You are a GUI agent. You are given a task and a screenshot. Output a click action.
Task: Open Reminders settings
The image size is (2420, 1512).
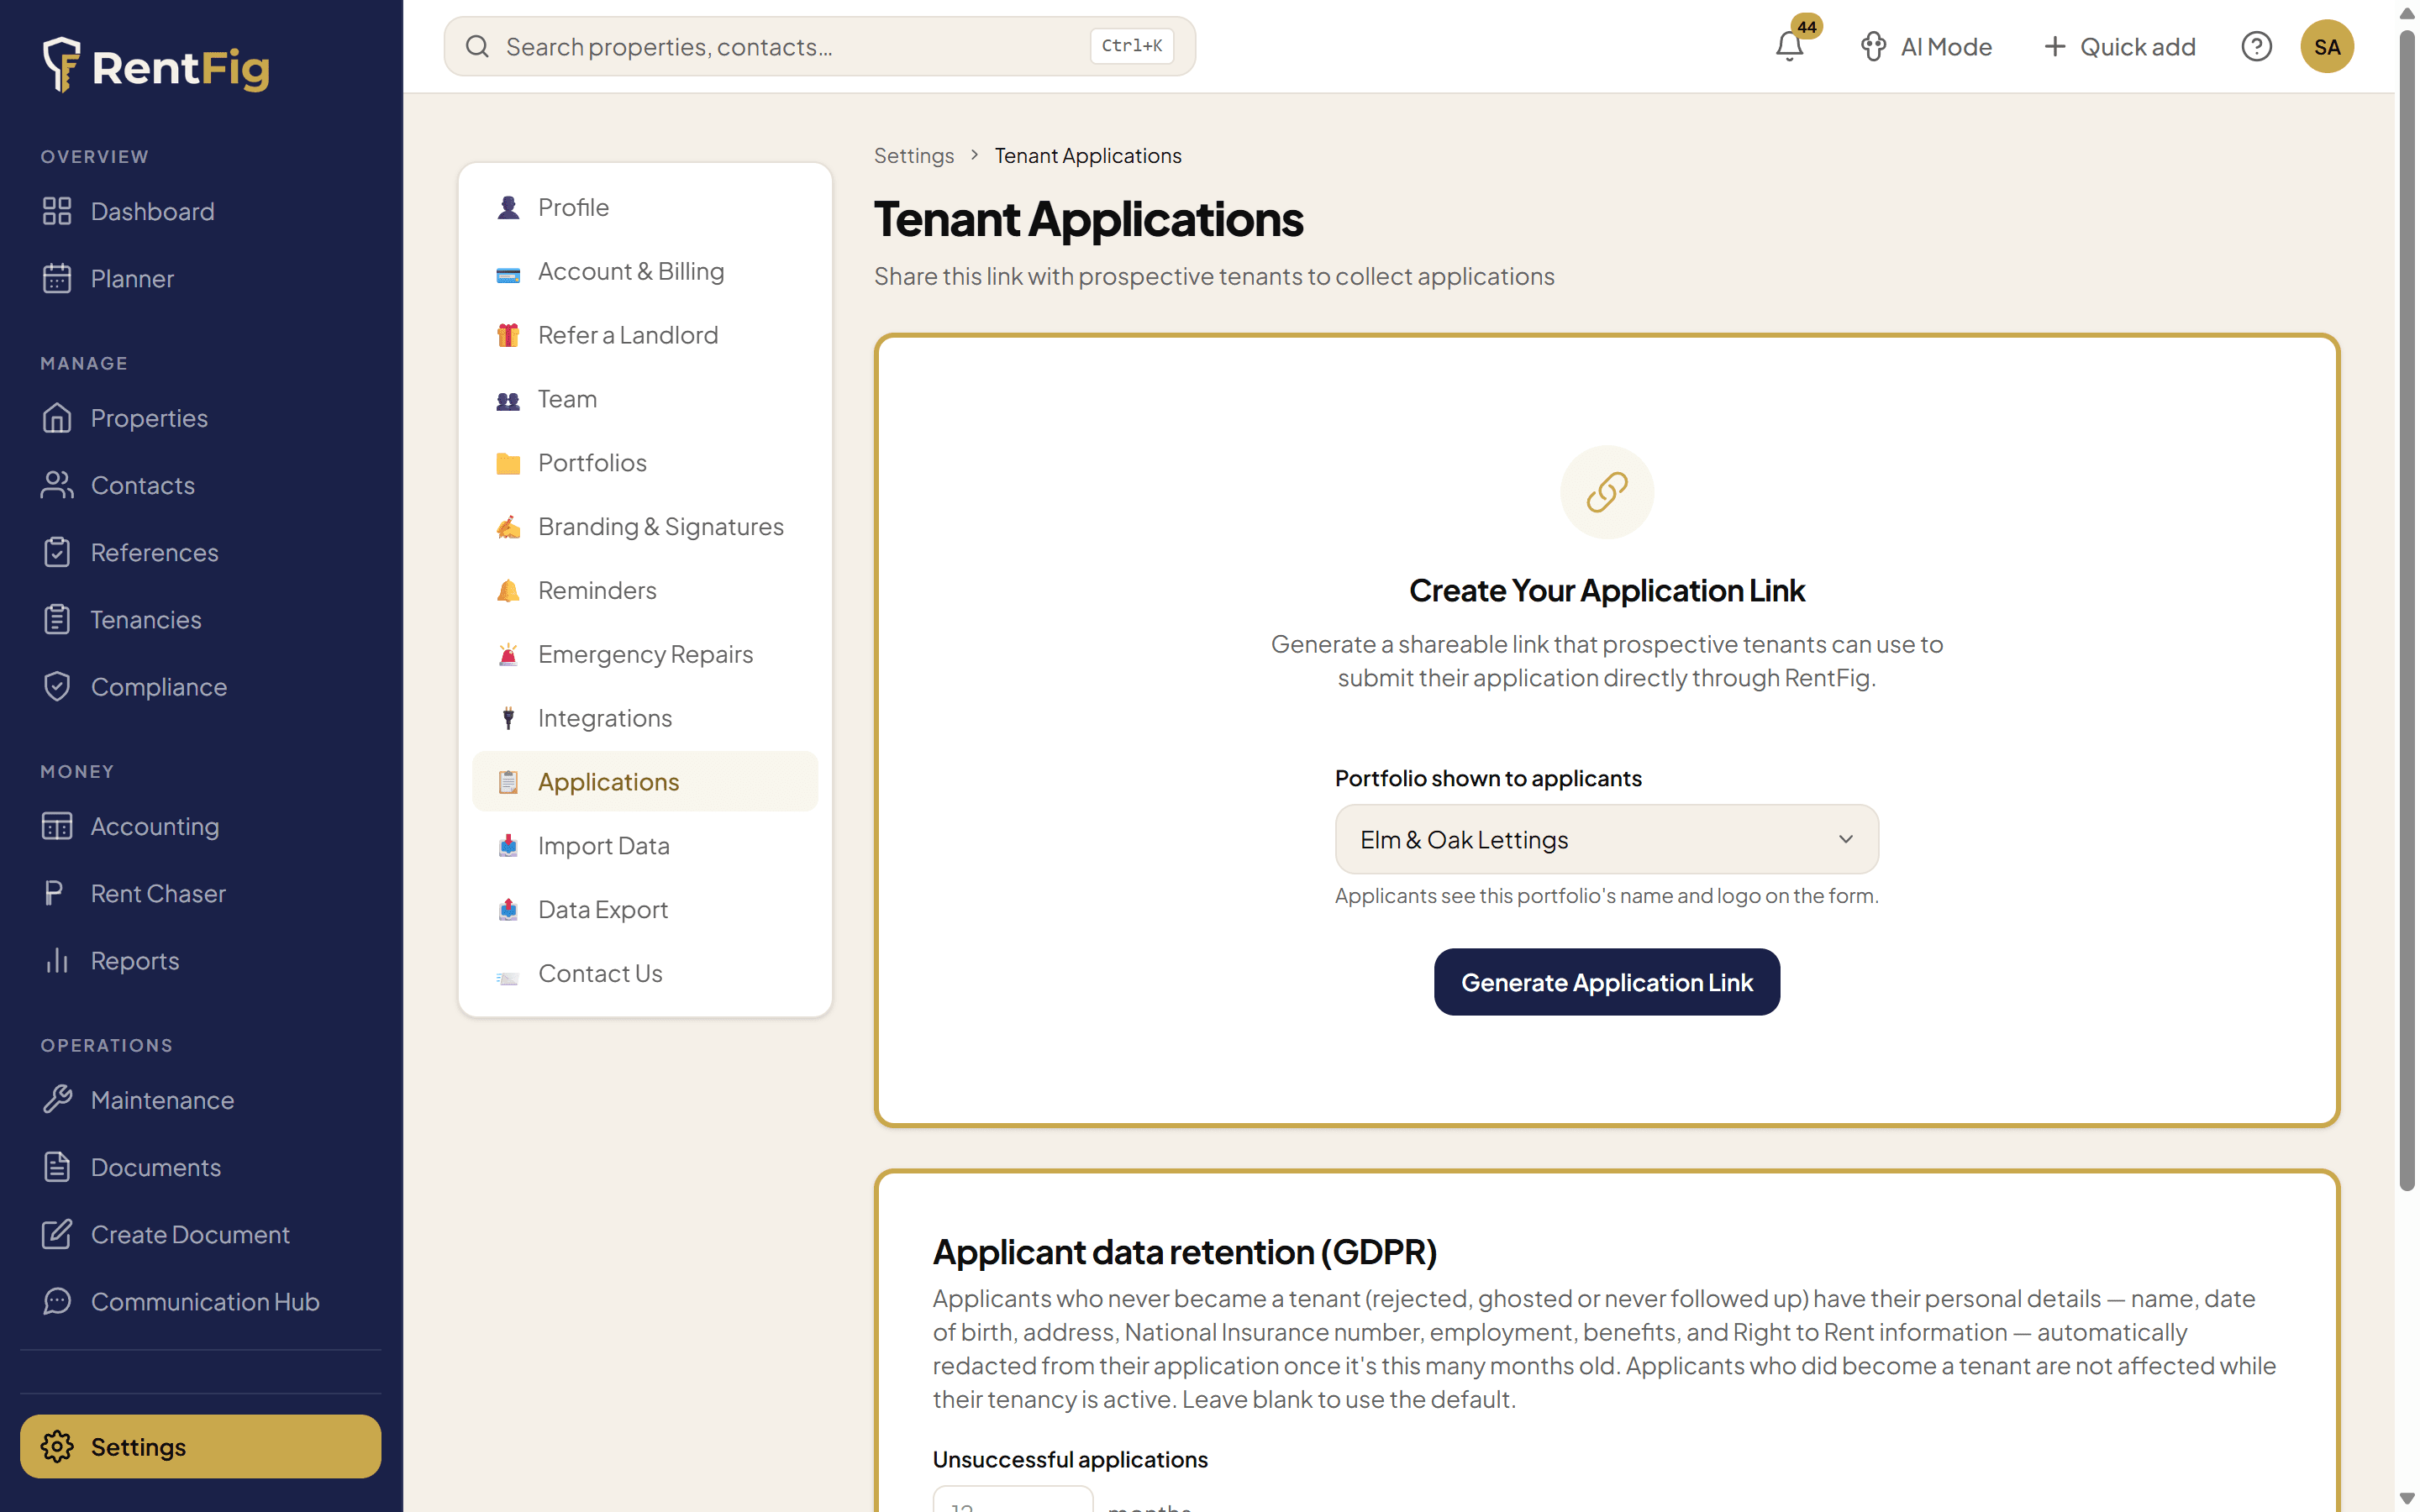click(645, 590)
